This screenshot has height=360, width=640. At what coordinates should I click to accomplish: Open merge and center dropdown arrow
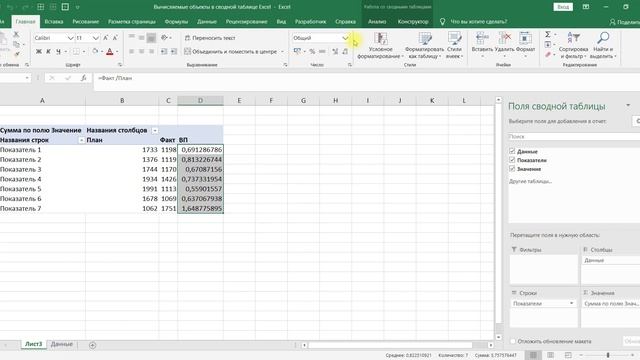click(x=282, y=51)
